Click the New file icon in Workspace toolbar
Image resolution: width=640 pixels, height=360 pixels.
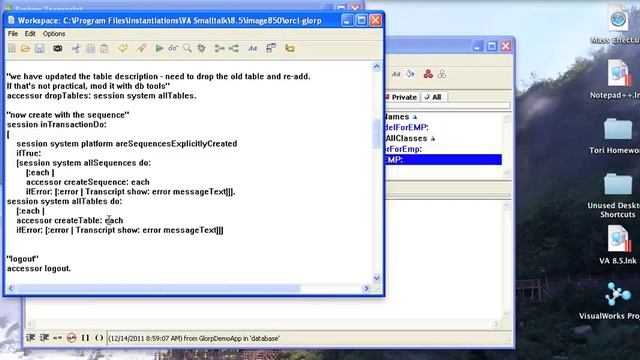coord(12,49)
